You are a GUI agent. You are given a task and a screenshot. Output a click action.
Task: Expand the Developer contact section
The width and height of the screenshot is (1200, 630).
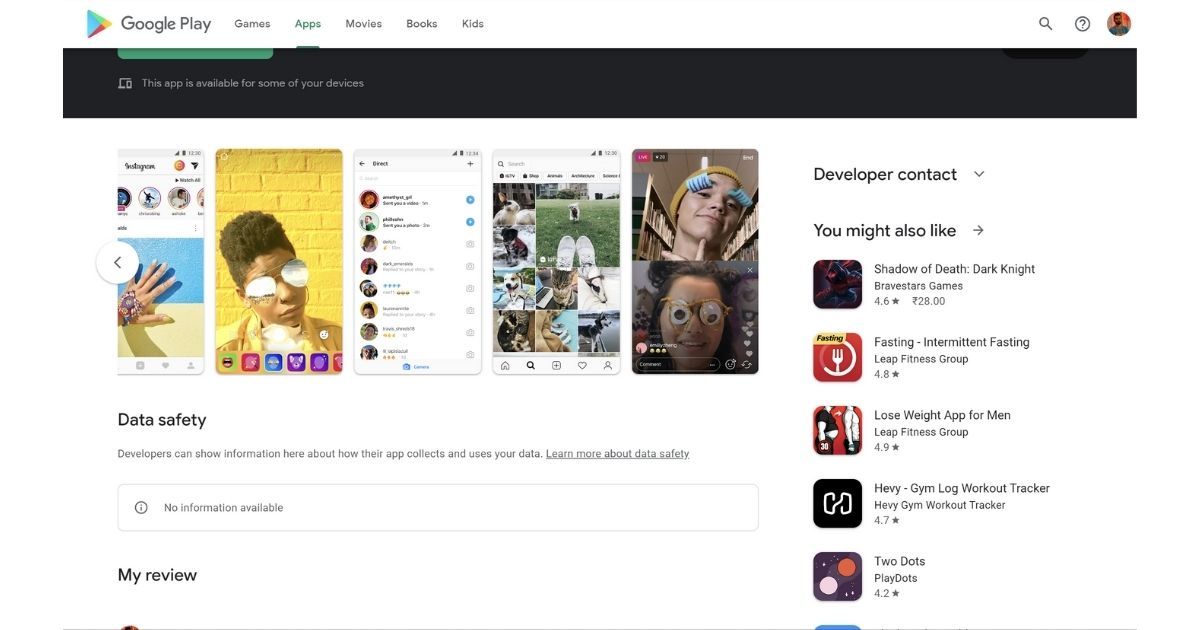(979, 174)
